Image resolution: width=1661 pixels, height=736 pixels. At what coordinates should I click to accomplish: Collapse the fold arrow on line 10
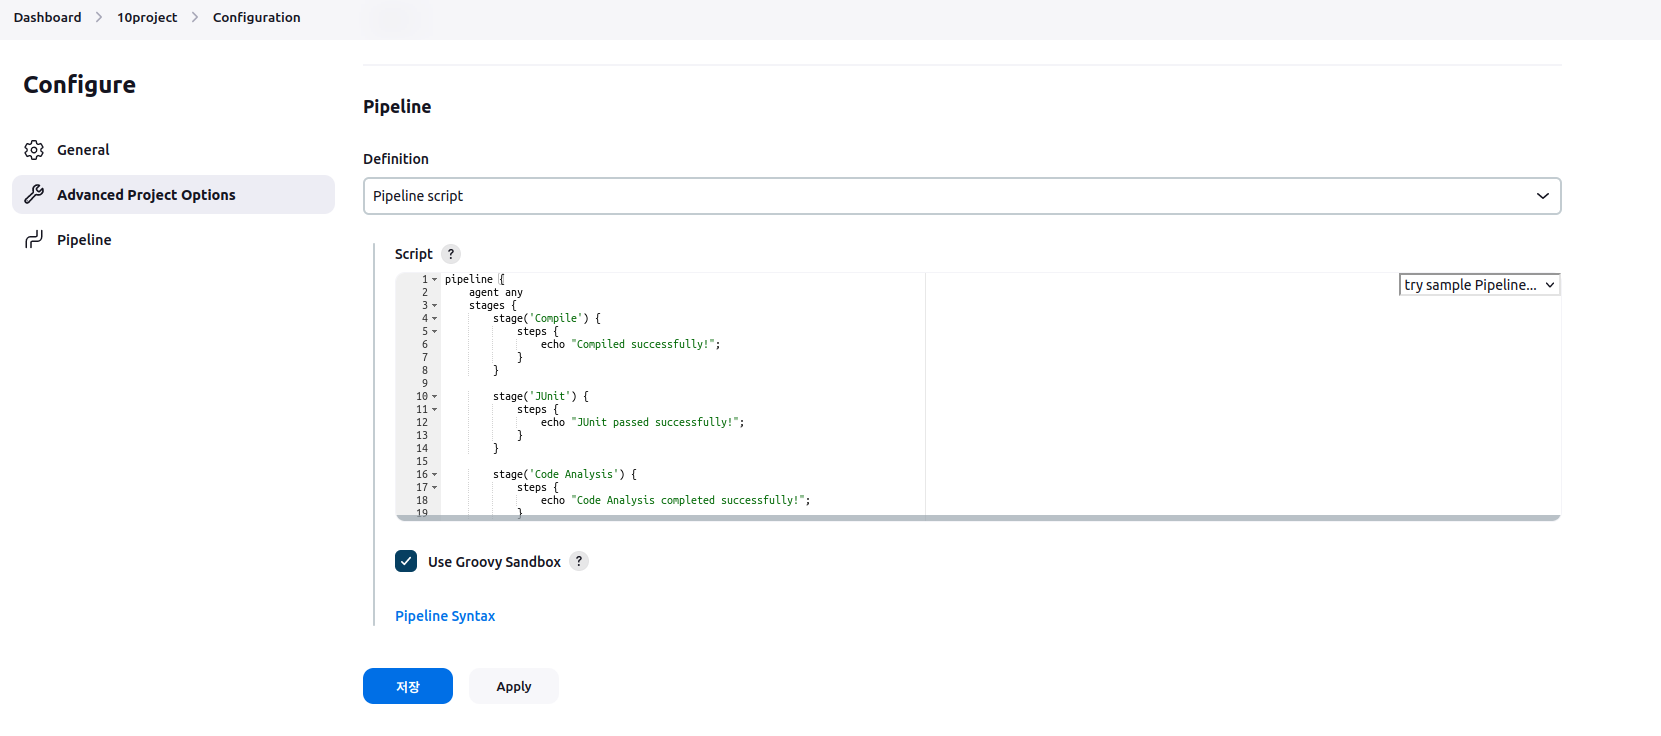pyautogui.click(x=434, y=397)
